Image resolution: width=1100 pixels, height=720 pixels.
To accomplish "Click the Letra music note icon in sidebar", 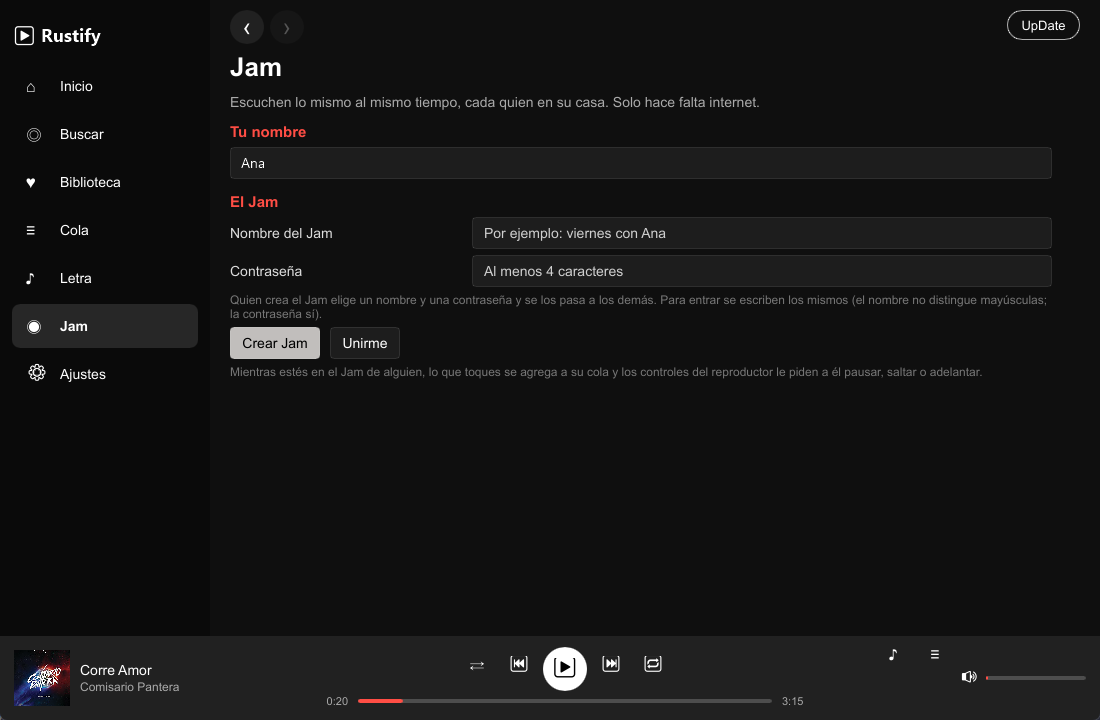I will [30, 279].
